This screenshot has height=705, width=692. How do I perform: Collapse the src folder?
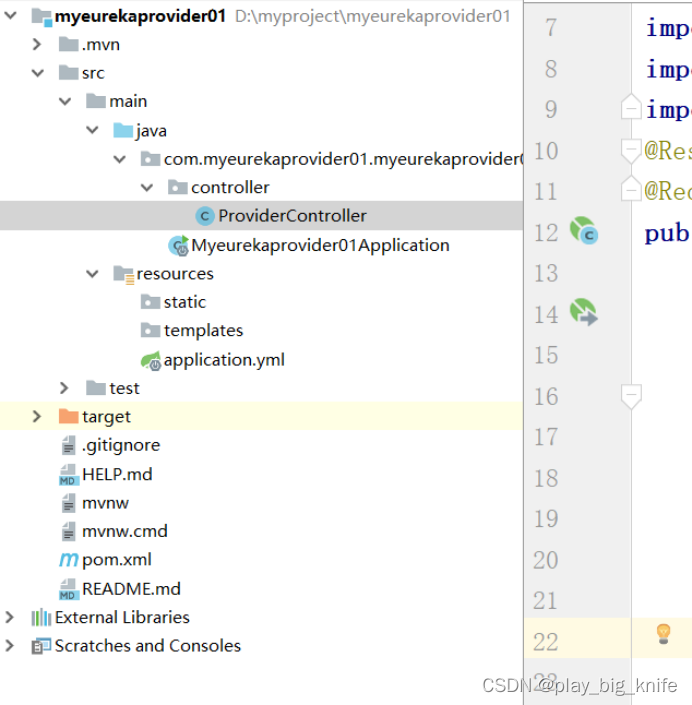38,73
